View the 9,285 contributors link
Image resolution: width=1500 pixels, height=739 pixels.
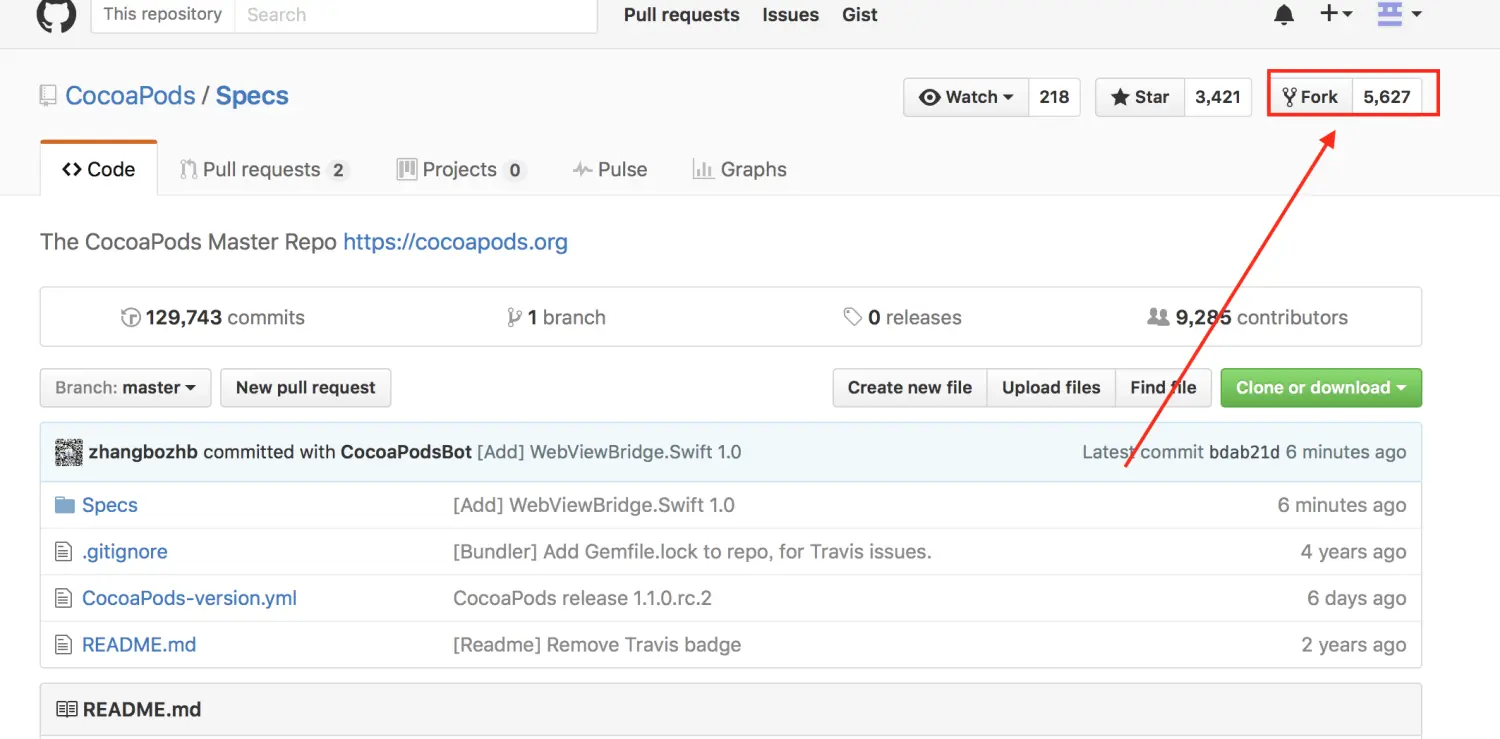tap(1247, 318)
